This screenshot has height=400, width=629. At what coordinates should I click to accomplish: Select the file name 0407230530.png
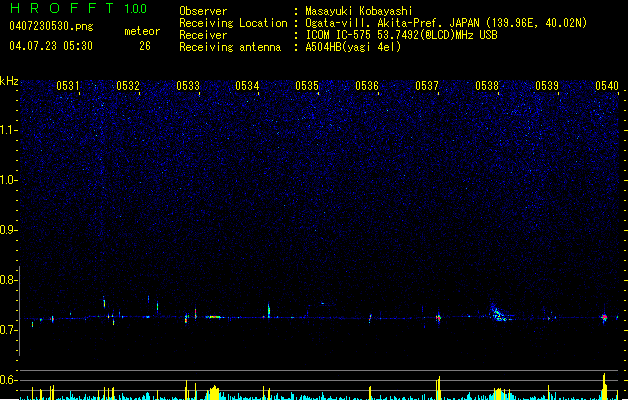coord(51,26)
